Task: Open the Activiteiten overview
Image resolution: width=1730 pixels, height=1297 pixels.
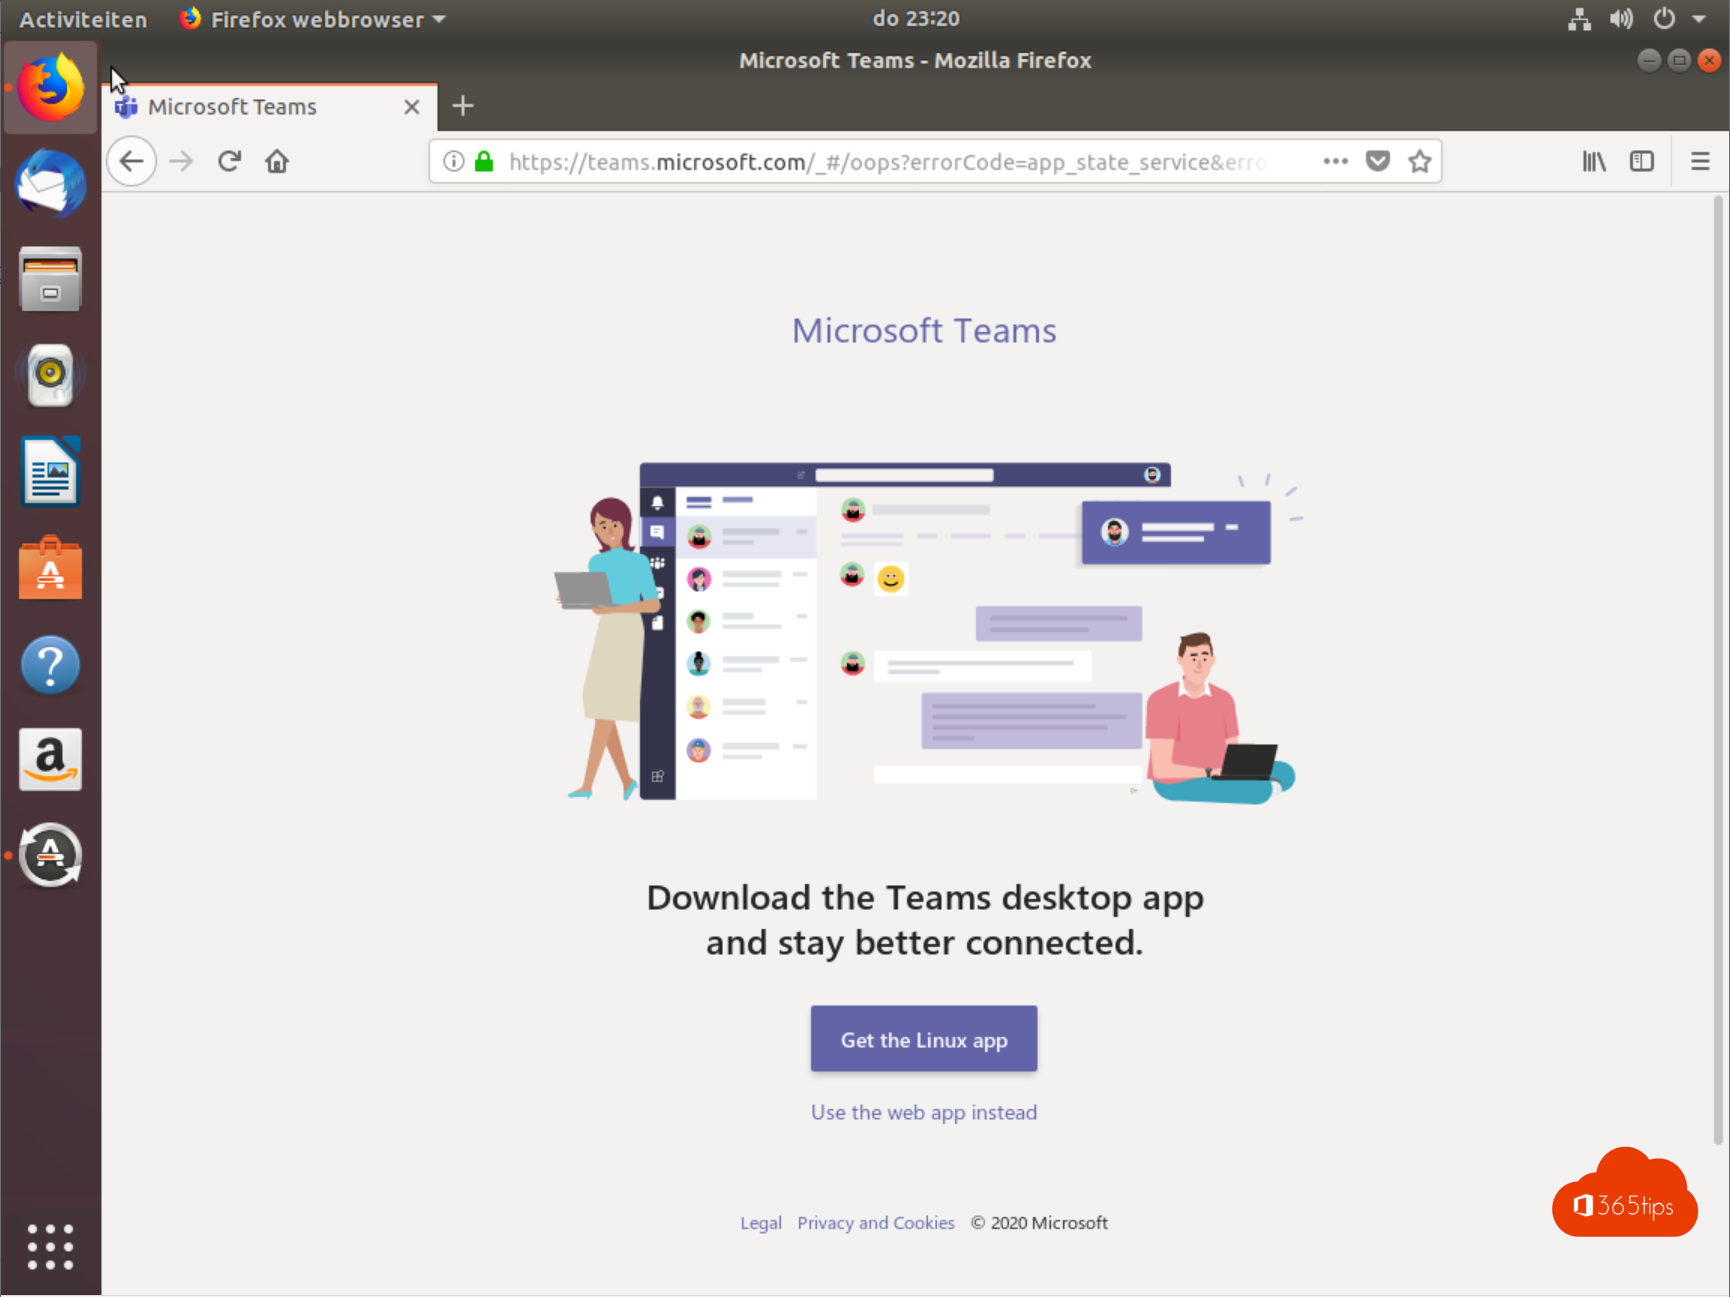Action: 83,19
